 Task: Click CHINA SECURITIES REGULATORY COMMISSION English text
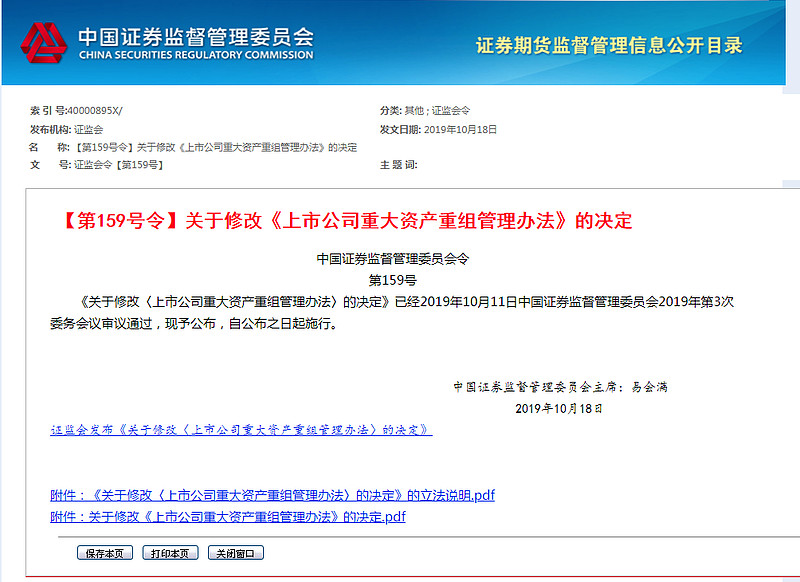(x=196, y=55)
